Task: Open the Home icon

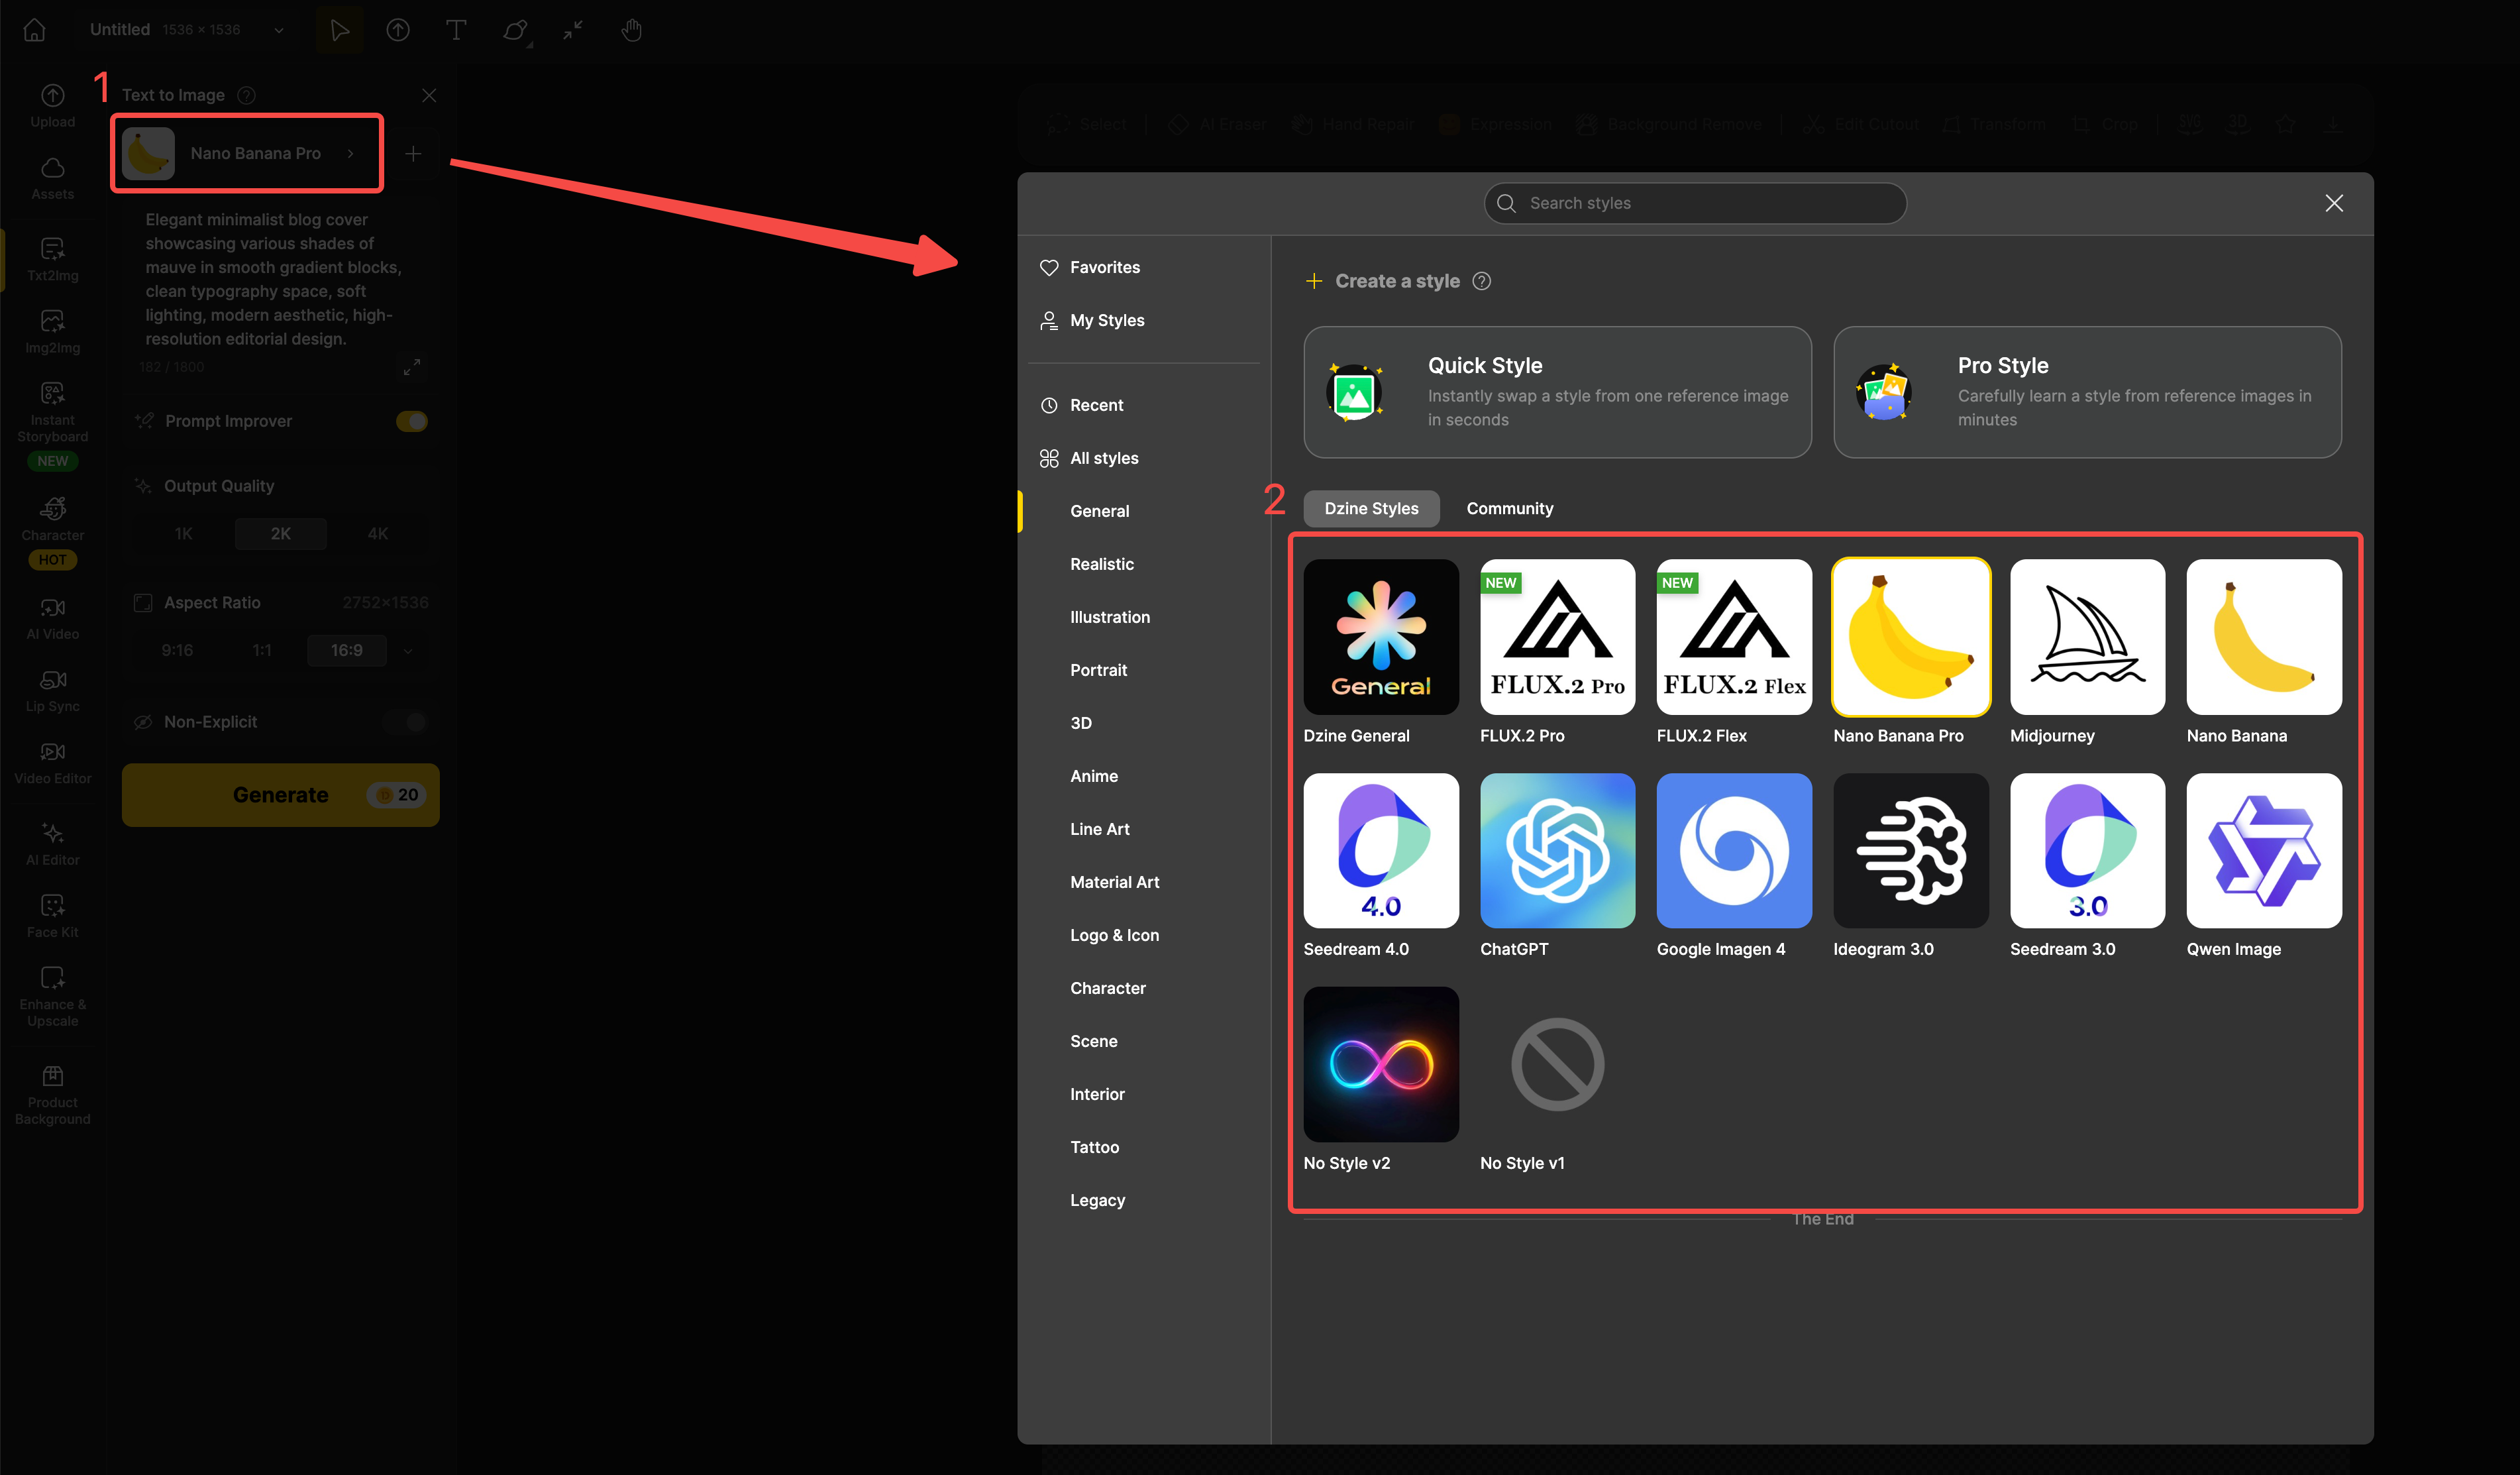Action: pyautogui.click(x=34, y=30)
